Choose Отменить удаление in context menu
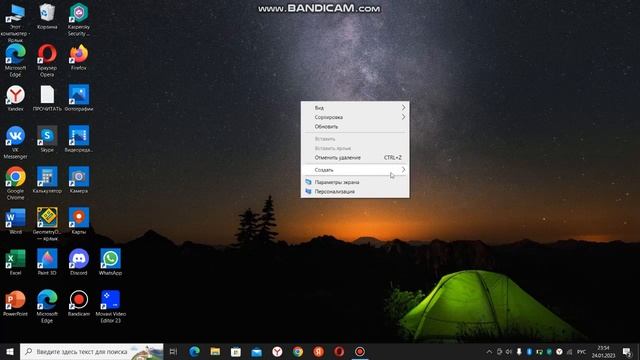The height and width of the screenshot is (360, 640). tap(355, 158)
